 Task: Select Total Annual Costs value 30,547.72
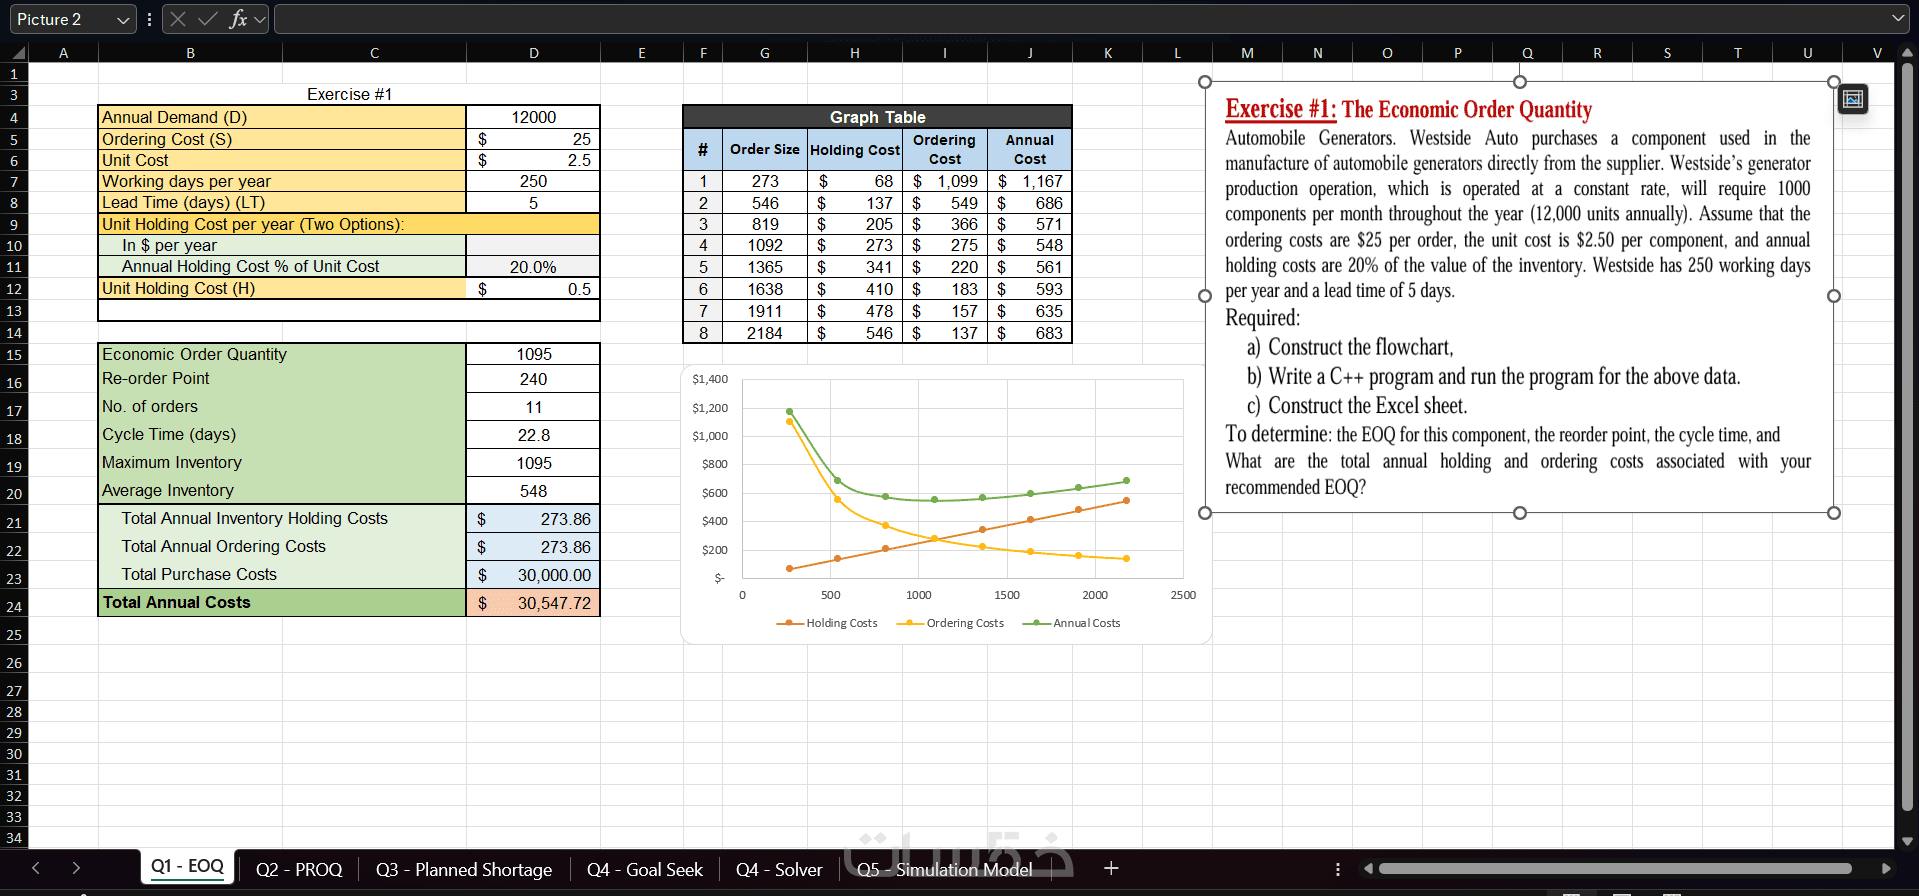[x=533, y=603]
